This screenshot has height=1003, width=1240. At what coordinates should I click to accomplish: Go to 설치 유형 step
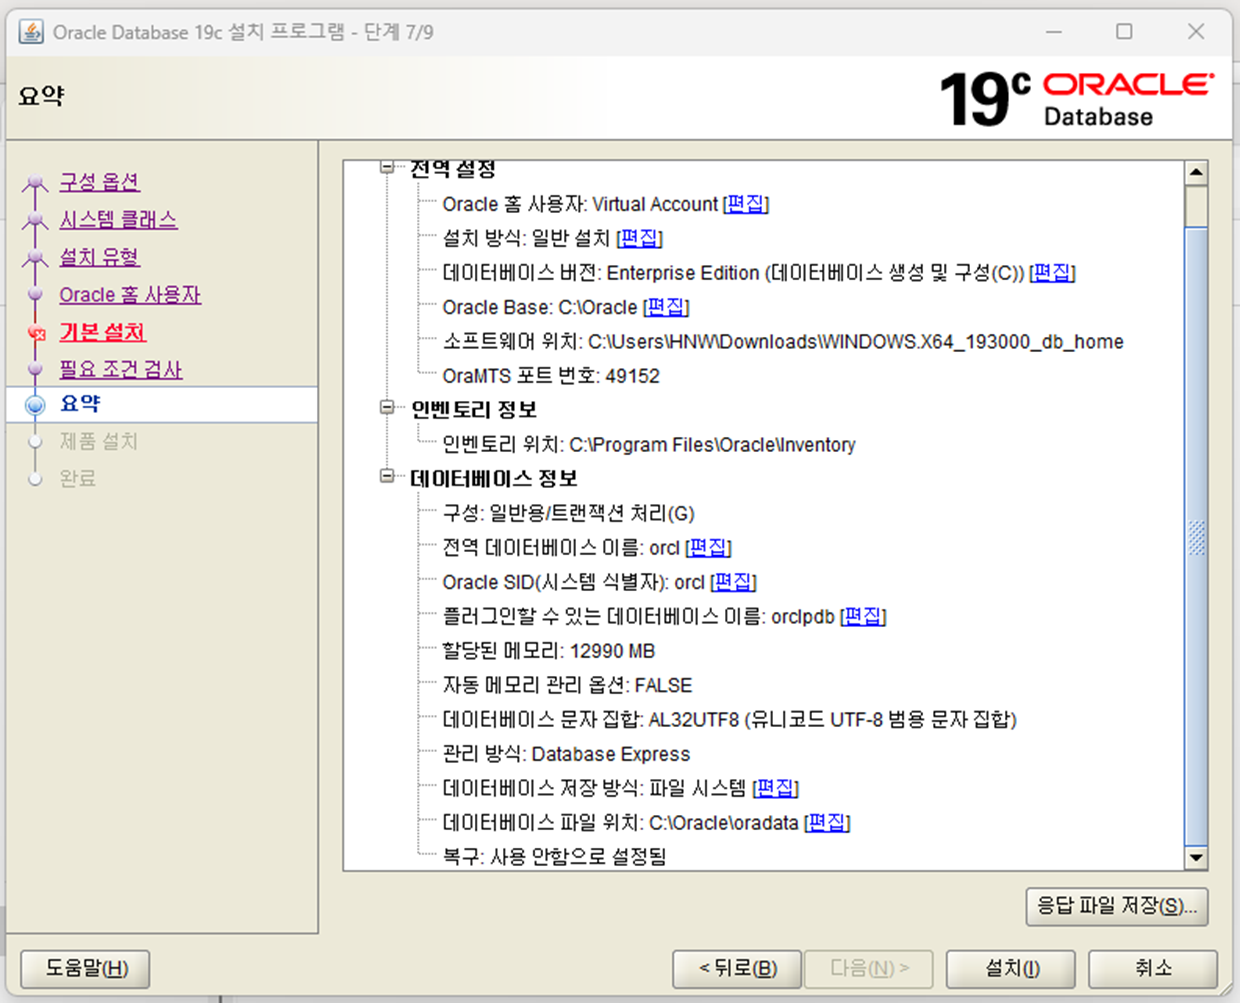pyautogui.click(x=99, y=257)
